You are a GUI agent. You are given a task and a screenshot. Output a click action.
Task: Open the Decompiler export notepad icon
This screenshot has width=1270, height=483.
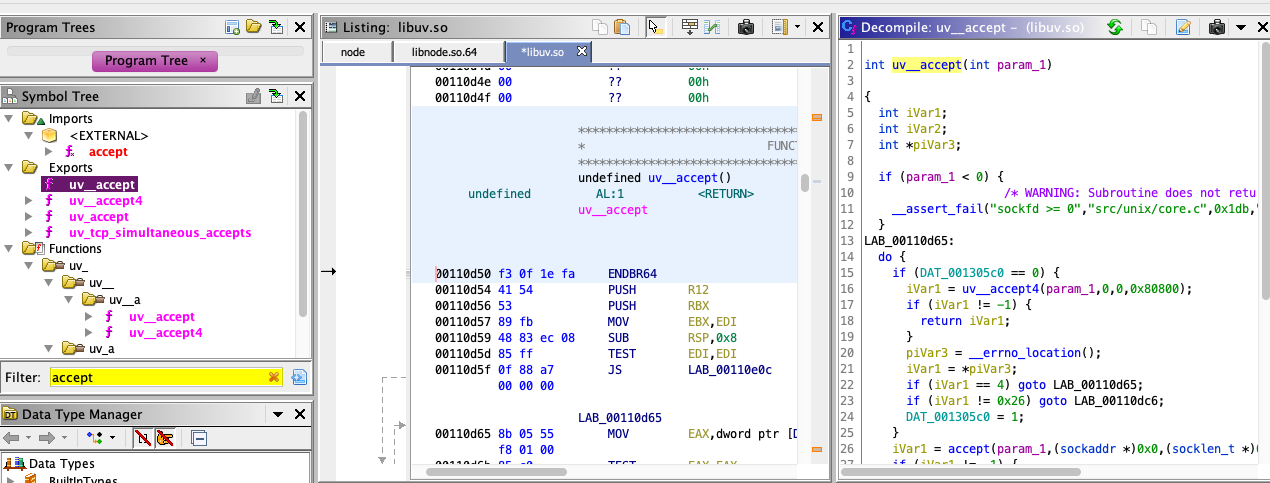[x=1183, y=27]
